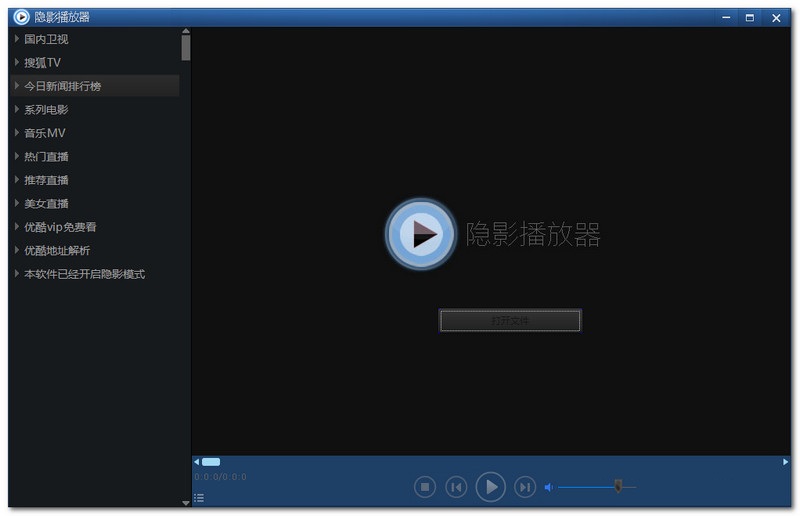Click the sidebar scrollbar up arrow

click(x=186, y=31)
